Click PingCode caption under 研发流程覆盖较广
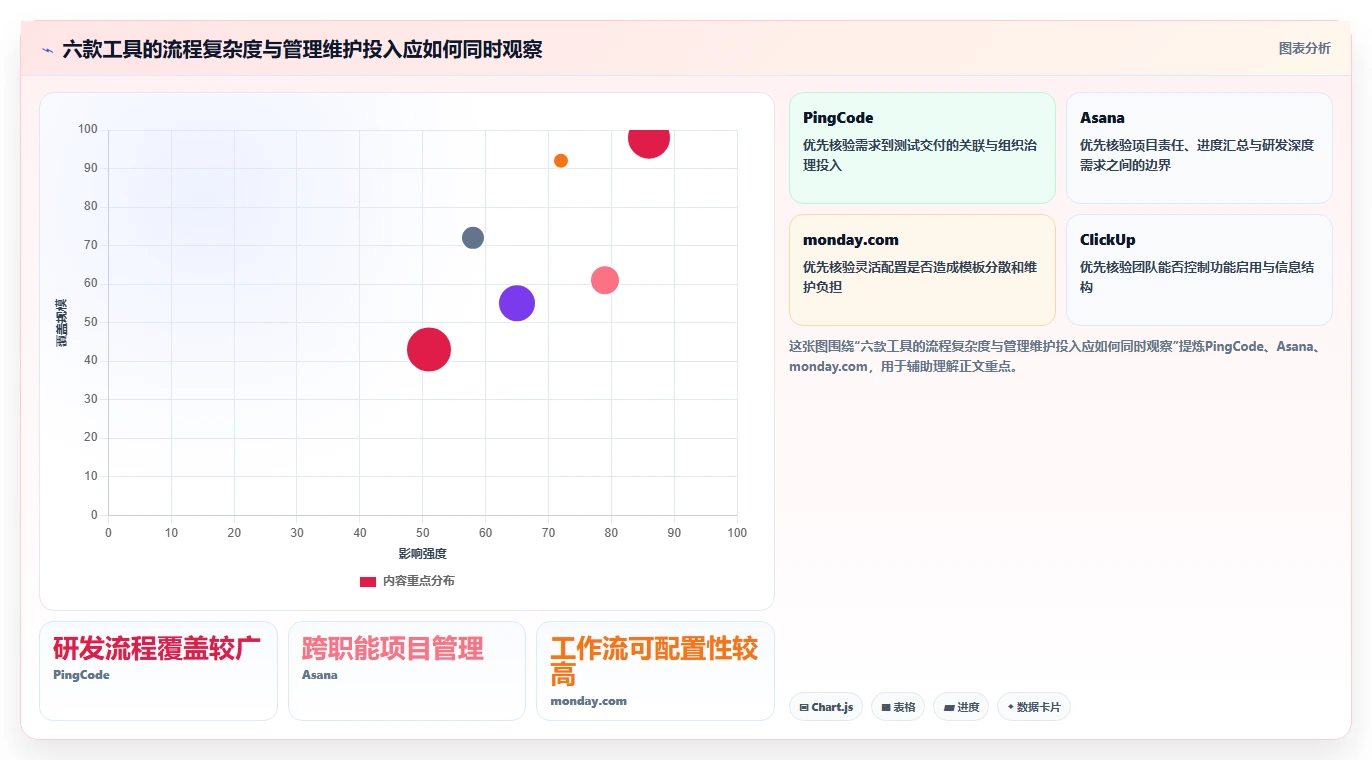This screenshot has width=1372, height=760. (x=81, y=675)
